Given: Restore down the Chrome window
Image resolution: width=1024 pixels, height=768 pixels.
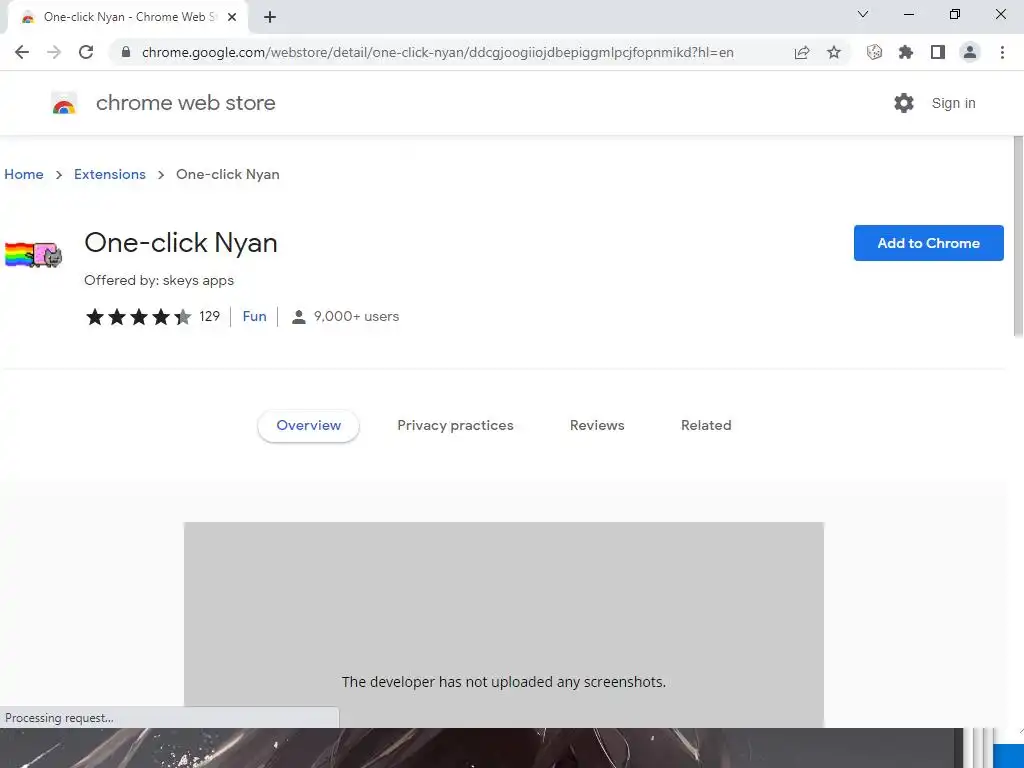Looking at the screenshot, I should coord(955,14).
